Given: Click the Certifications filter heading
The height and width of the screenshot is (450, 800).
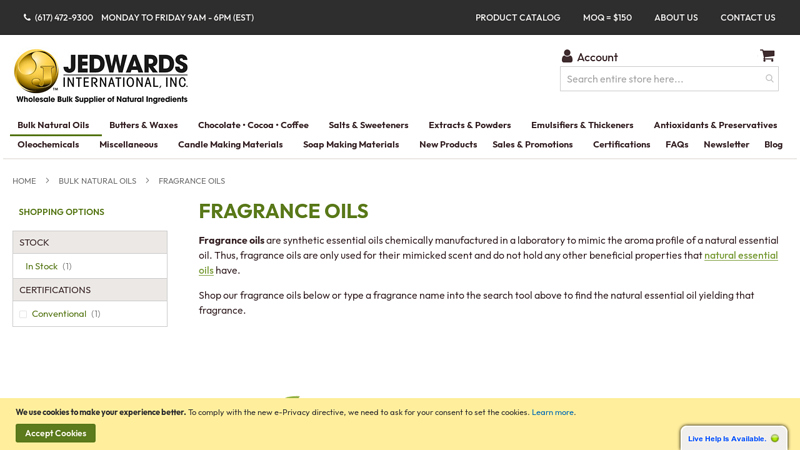Looking at the screenshot, I should pyautogui.click(x=90, y=290).
